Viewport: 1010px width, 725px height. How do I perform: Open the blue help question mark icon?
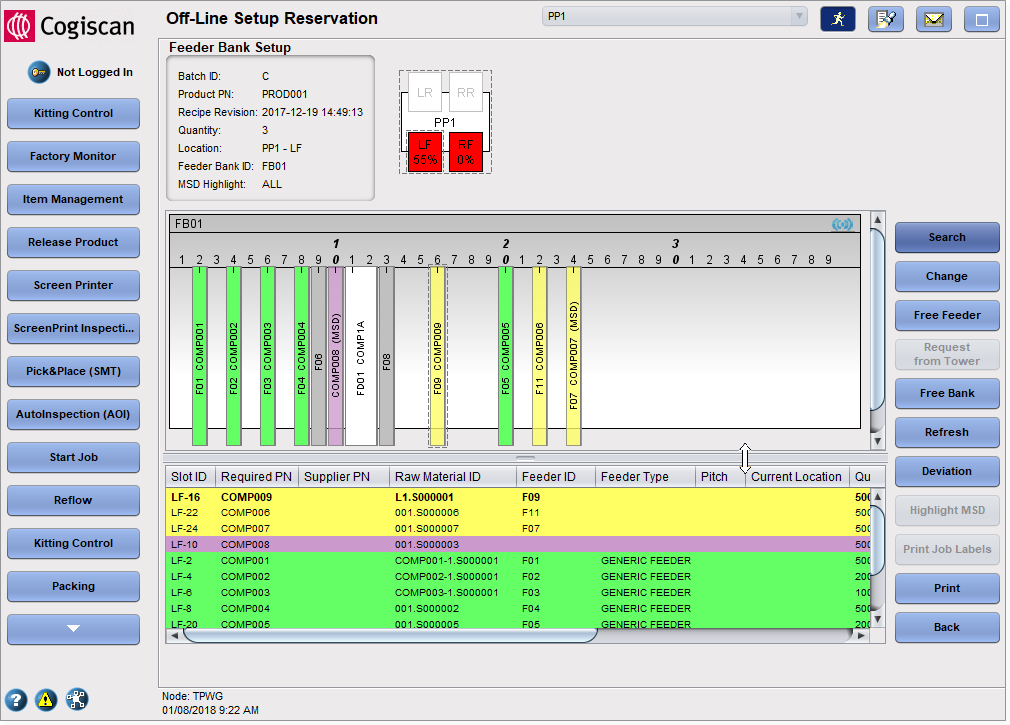click(16, 699)
